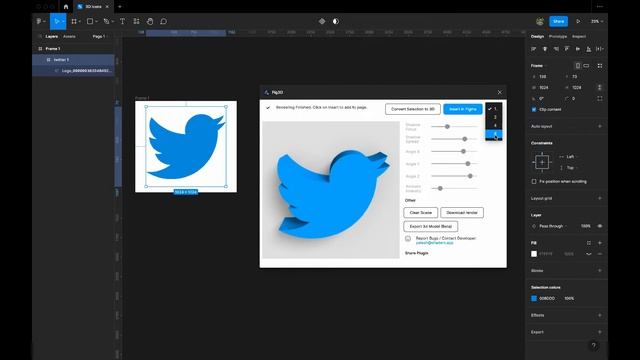
Task: Click the mask contrast icon in toolbar
Action: click(336, 21)
